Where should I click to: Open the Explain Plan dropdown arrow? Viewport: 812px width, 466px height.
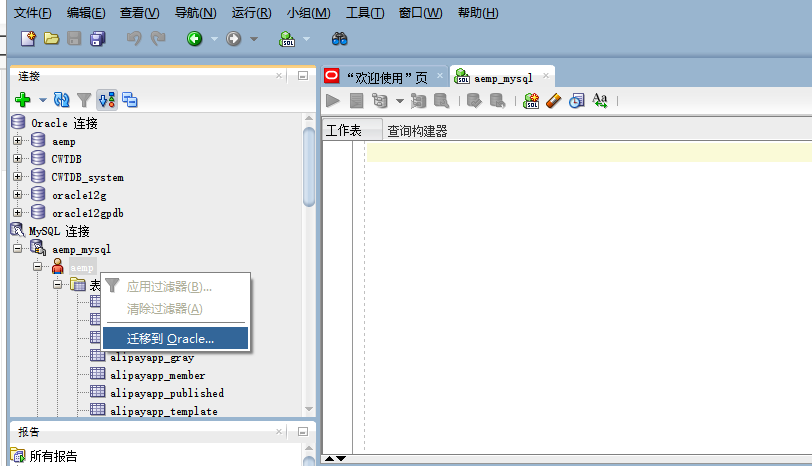(400, 101)
